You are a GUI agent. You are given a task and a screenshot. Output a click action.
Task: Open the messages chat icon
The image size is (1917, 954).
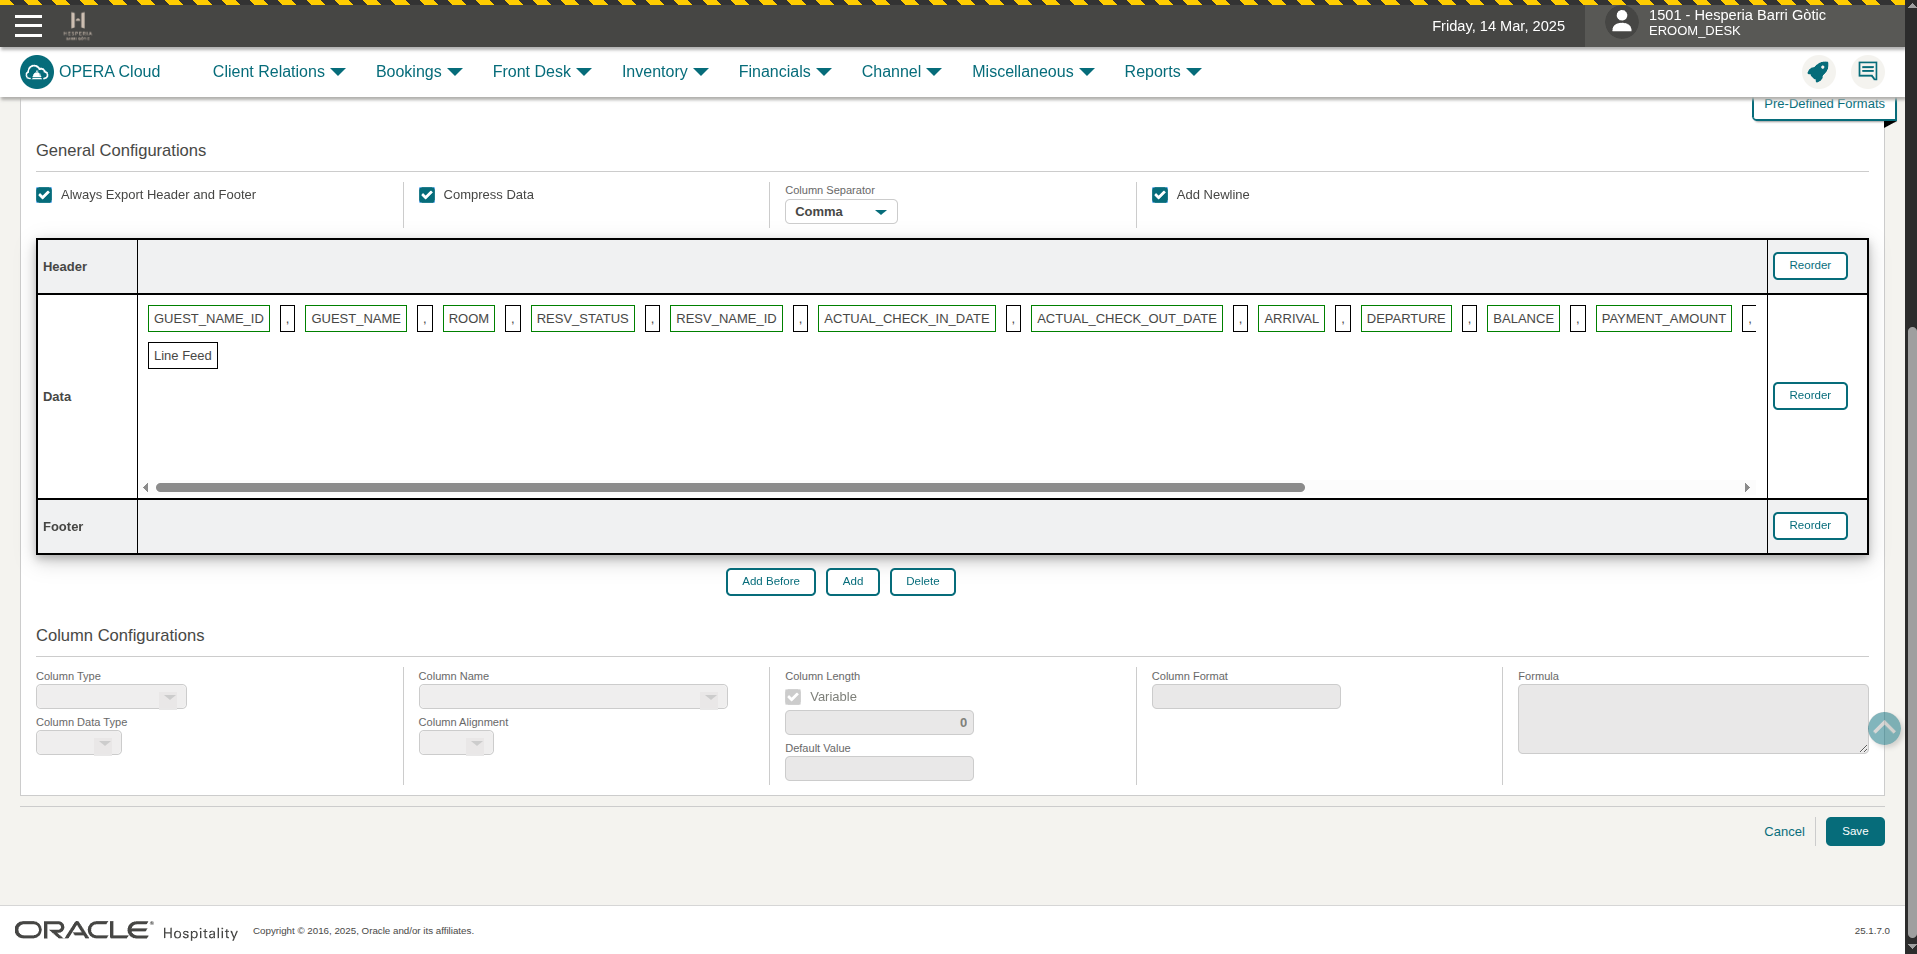(x=1867, y=72)
